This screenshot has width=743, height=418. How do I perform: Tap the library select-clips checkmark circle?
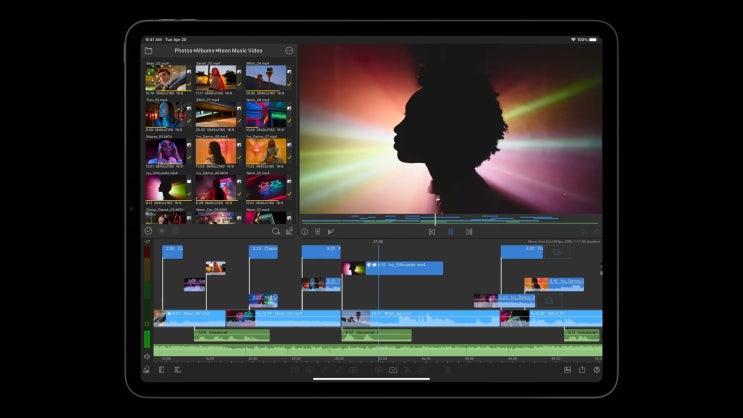(x=148, y=231)
